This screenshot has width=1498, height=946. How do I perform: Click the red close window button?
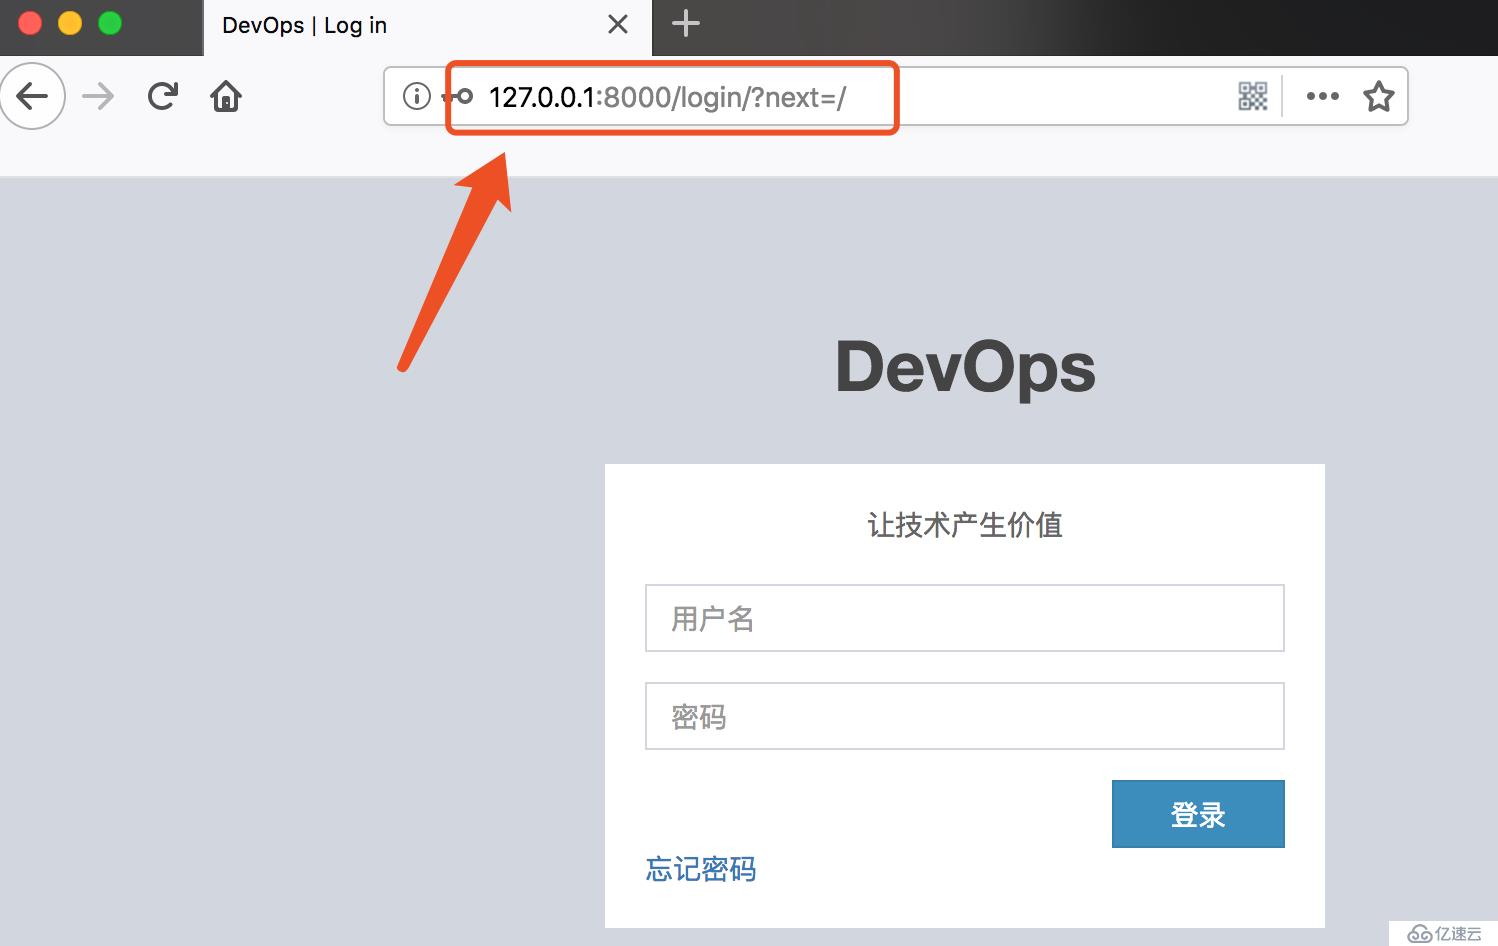coord(30,23)
